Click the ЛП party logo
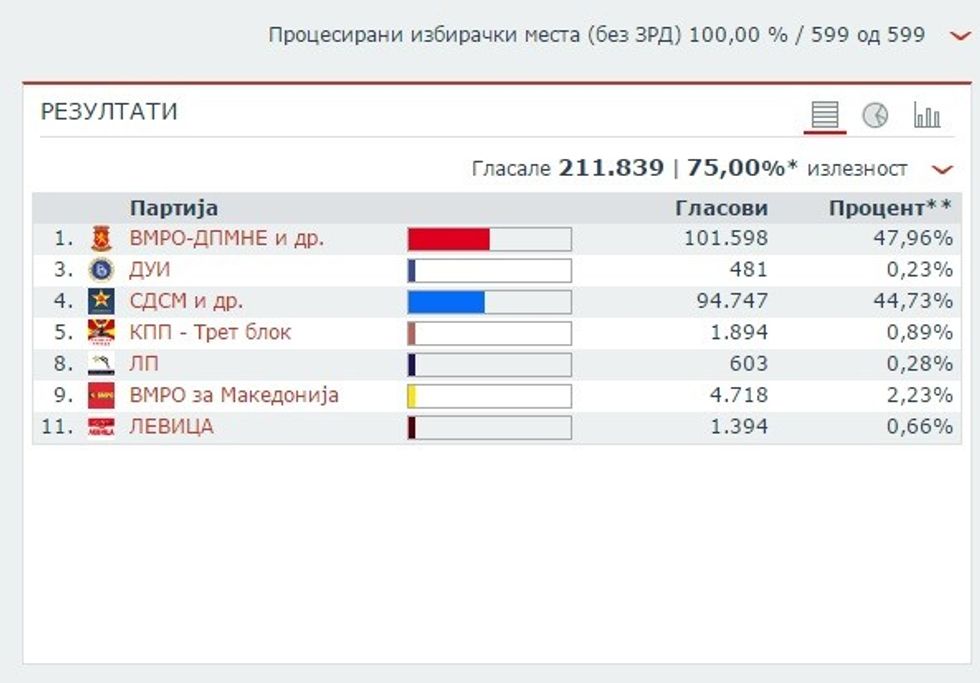 pyautogui.click(x=101, y=364)
